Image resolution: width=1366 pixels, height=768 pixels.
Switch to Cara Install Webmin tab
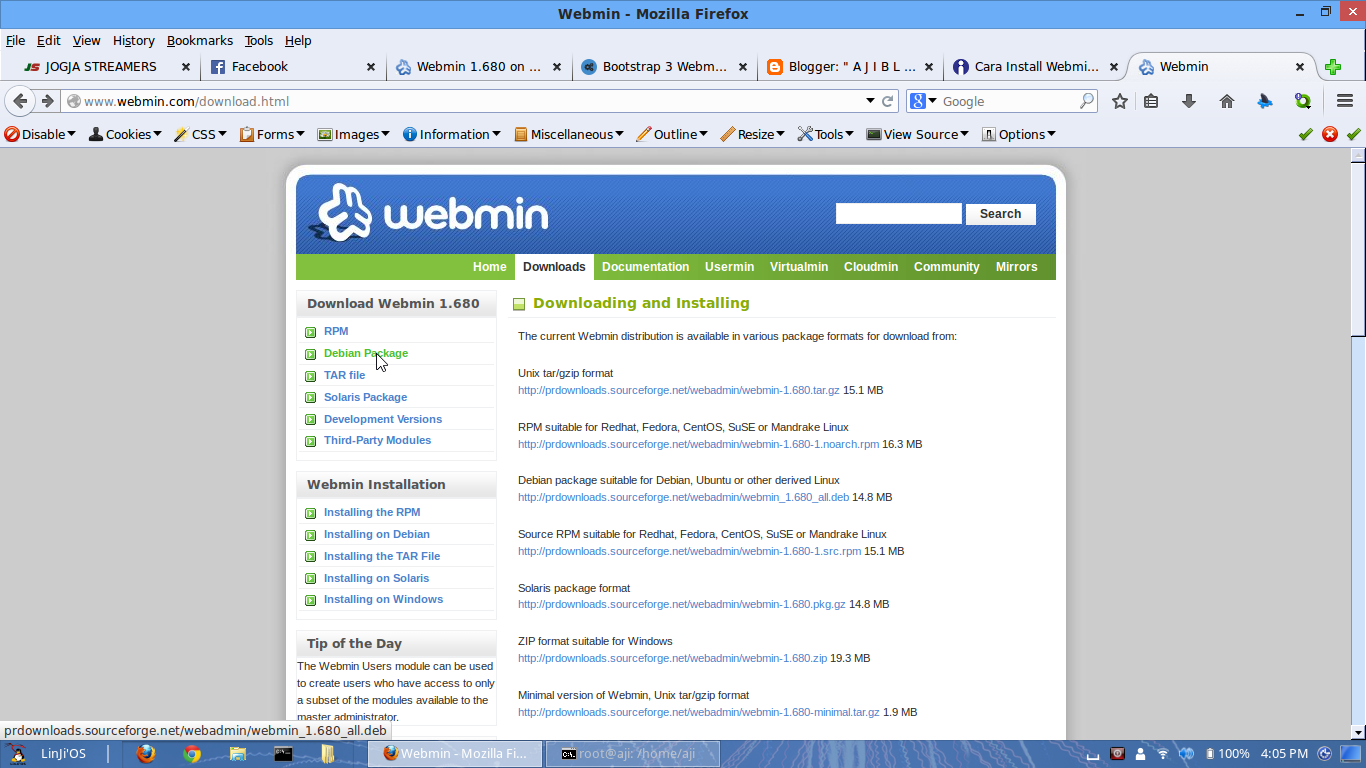[x=1037, y=67]
